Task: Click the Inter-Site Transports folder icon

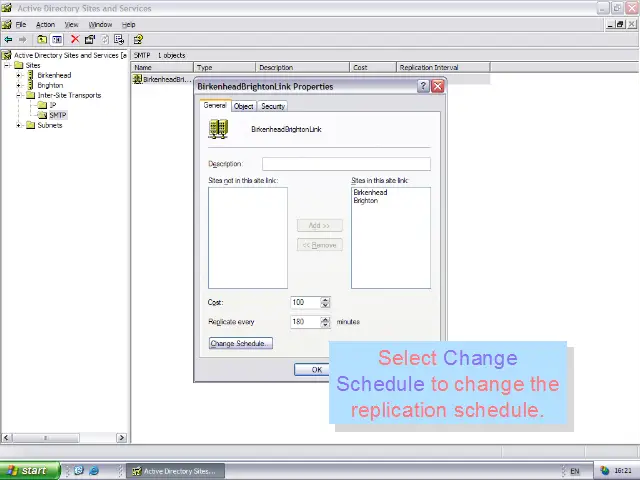Action: coord(30,95)
